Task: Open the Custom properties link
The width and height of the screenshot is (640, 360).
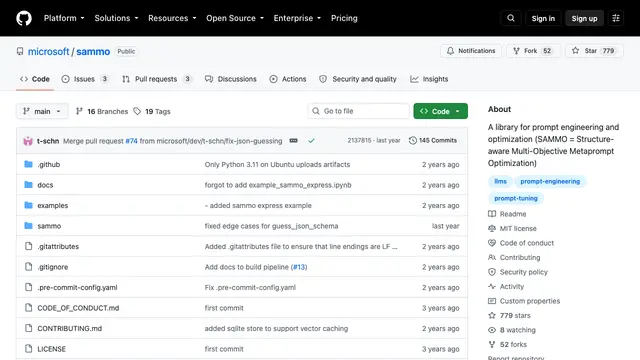Action: tap(530, 301)
